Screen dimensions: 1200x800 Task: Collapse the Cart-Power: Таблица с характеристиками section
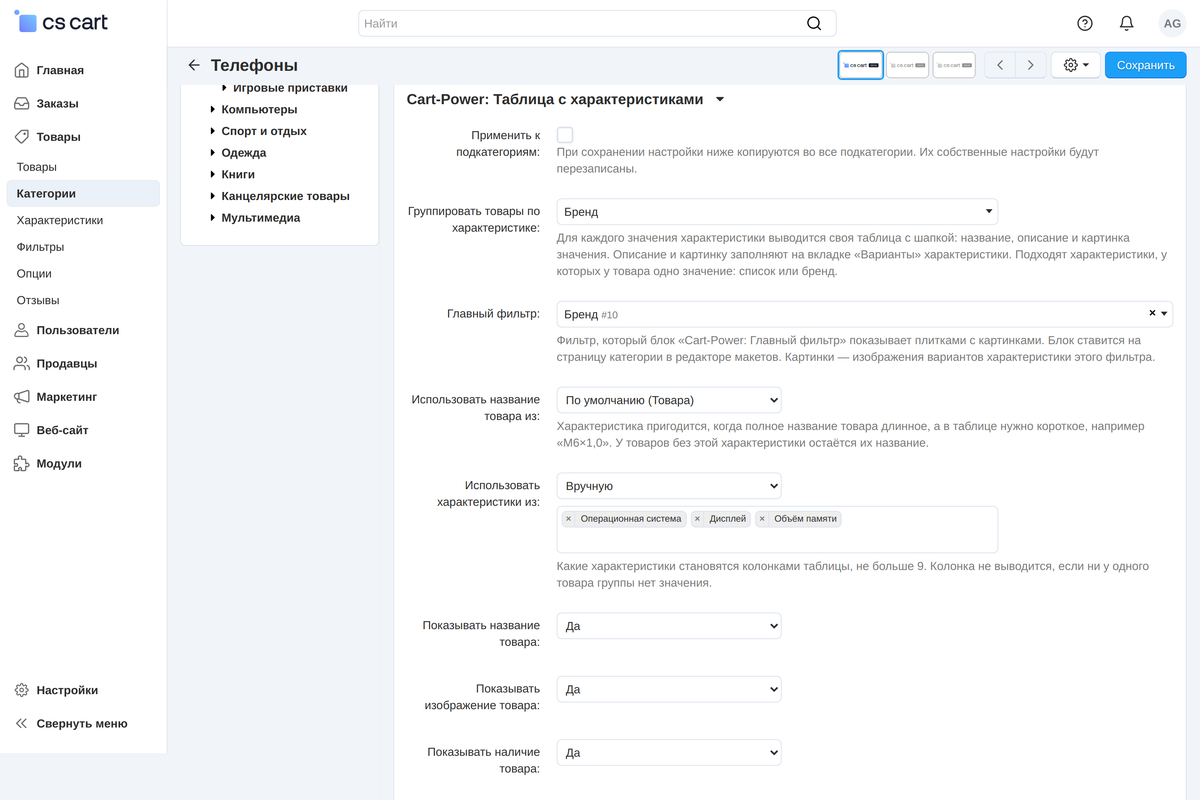point(720,100)
